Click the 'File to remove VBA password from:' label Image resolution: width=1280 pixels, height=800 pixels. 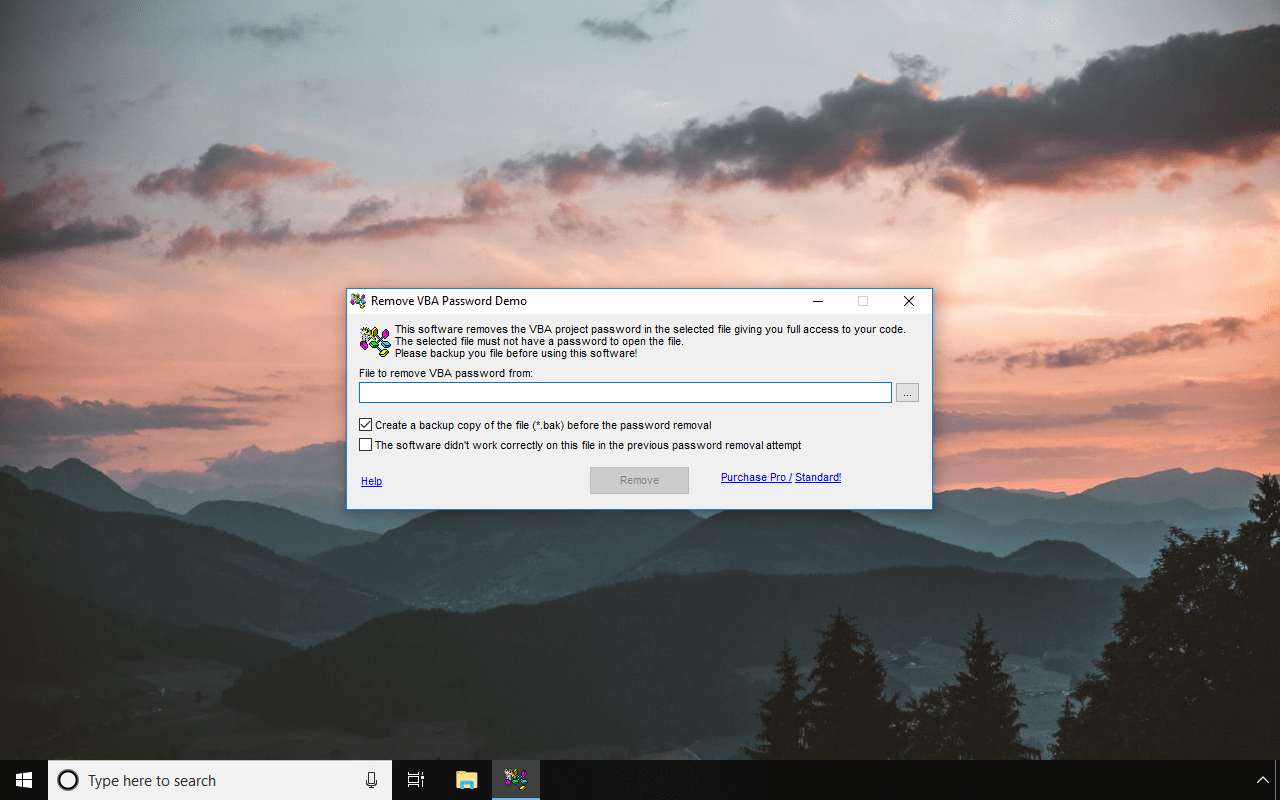click(x=446, y=373)
